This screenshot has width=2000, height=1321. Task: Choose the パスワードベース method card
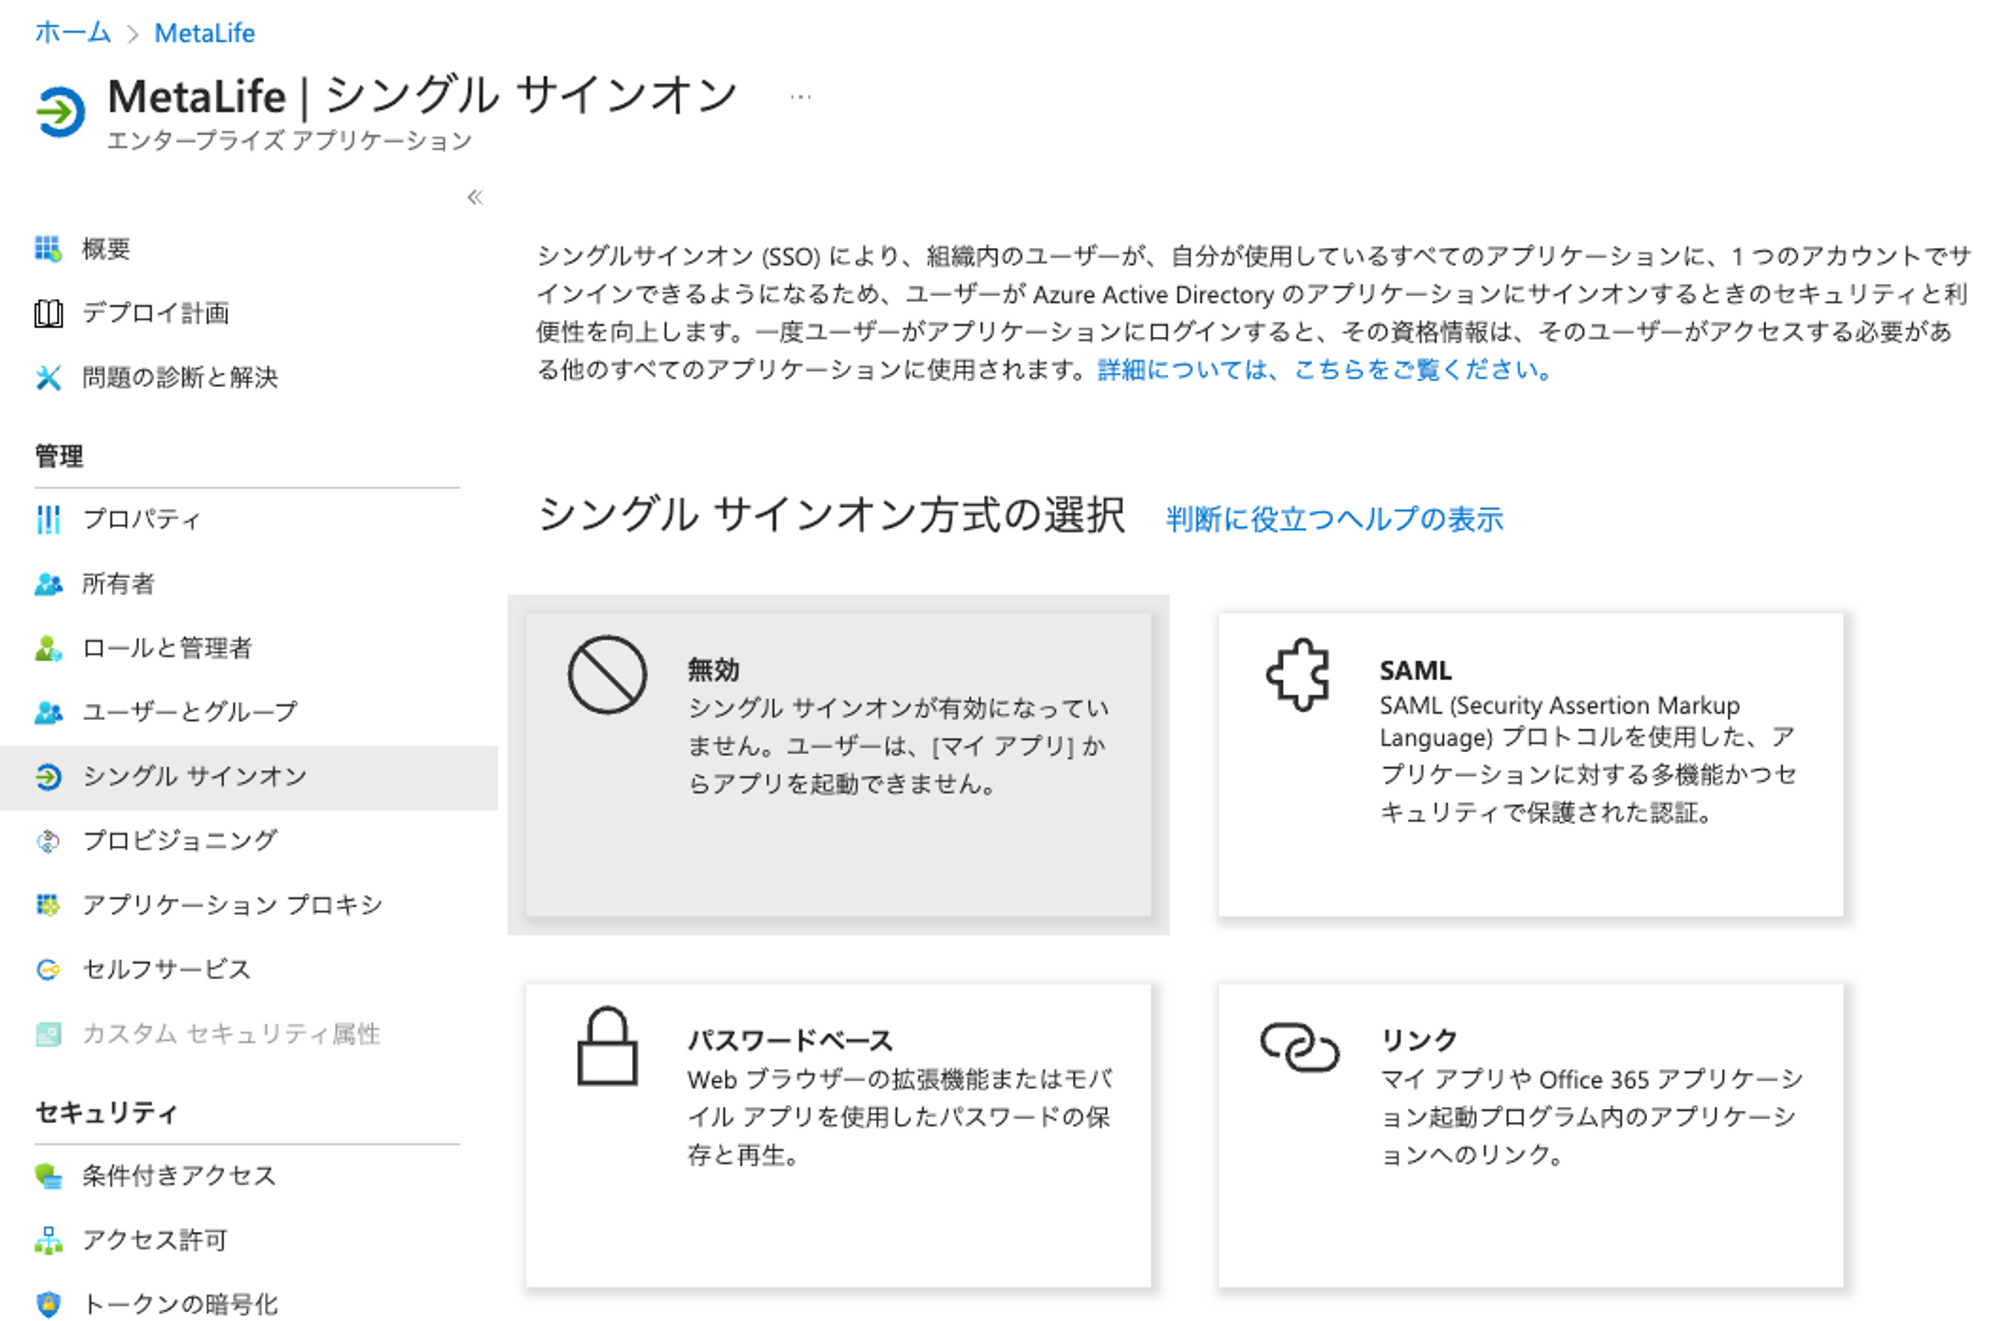pos(838,1135)
